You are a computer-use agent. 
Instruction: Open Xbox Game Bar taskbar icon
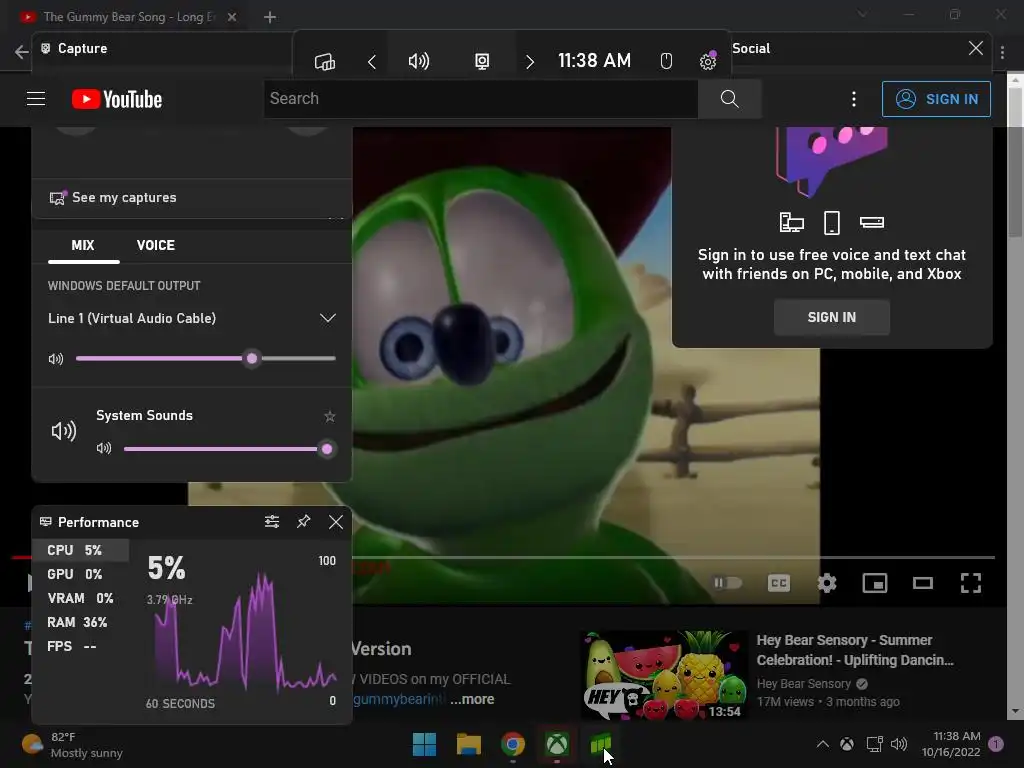click(x=556, y=744)
